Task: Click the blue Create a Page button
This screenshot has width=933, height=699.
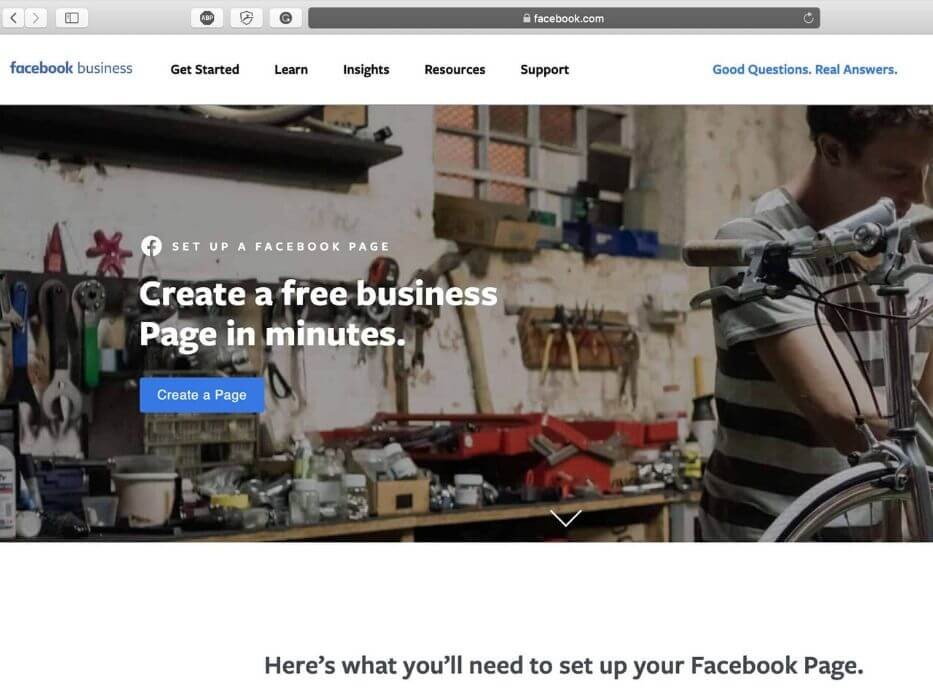Action: coord(202,395)
